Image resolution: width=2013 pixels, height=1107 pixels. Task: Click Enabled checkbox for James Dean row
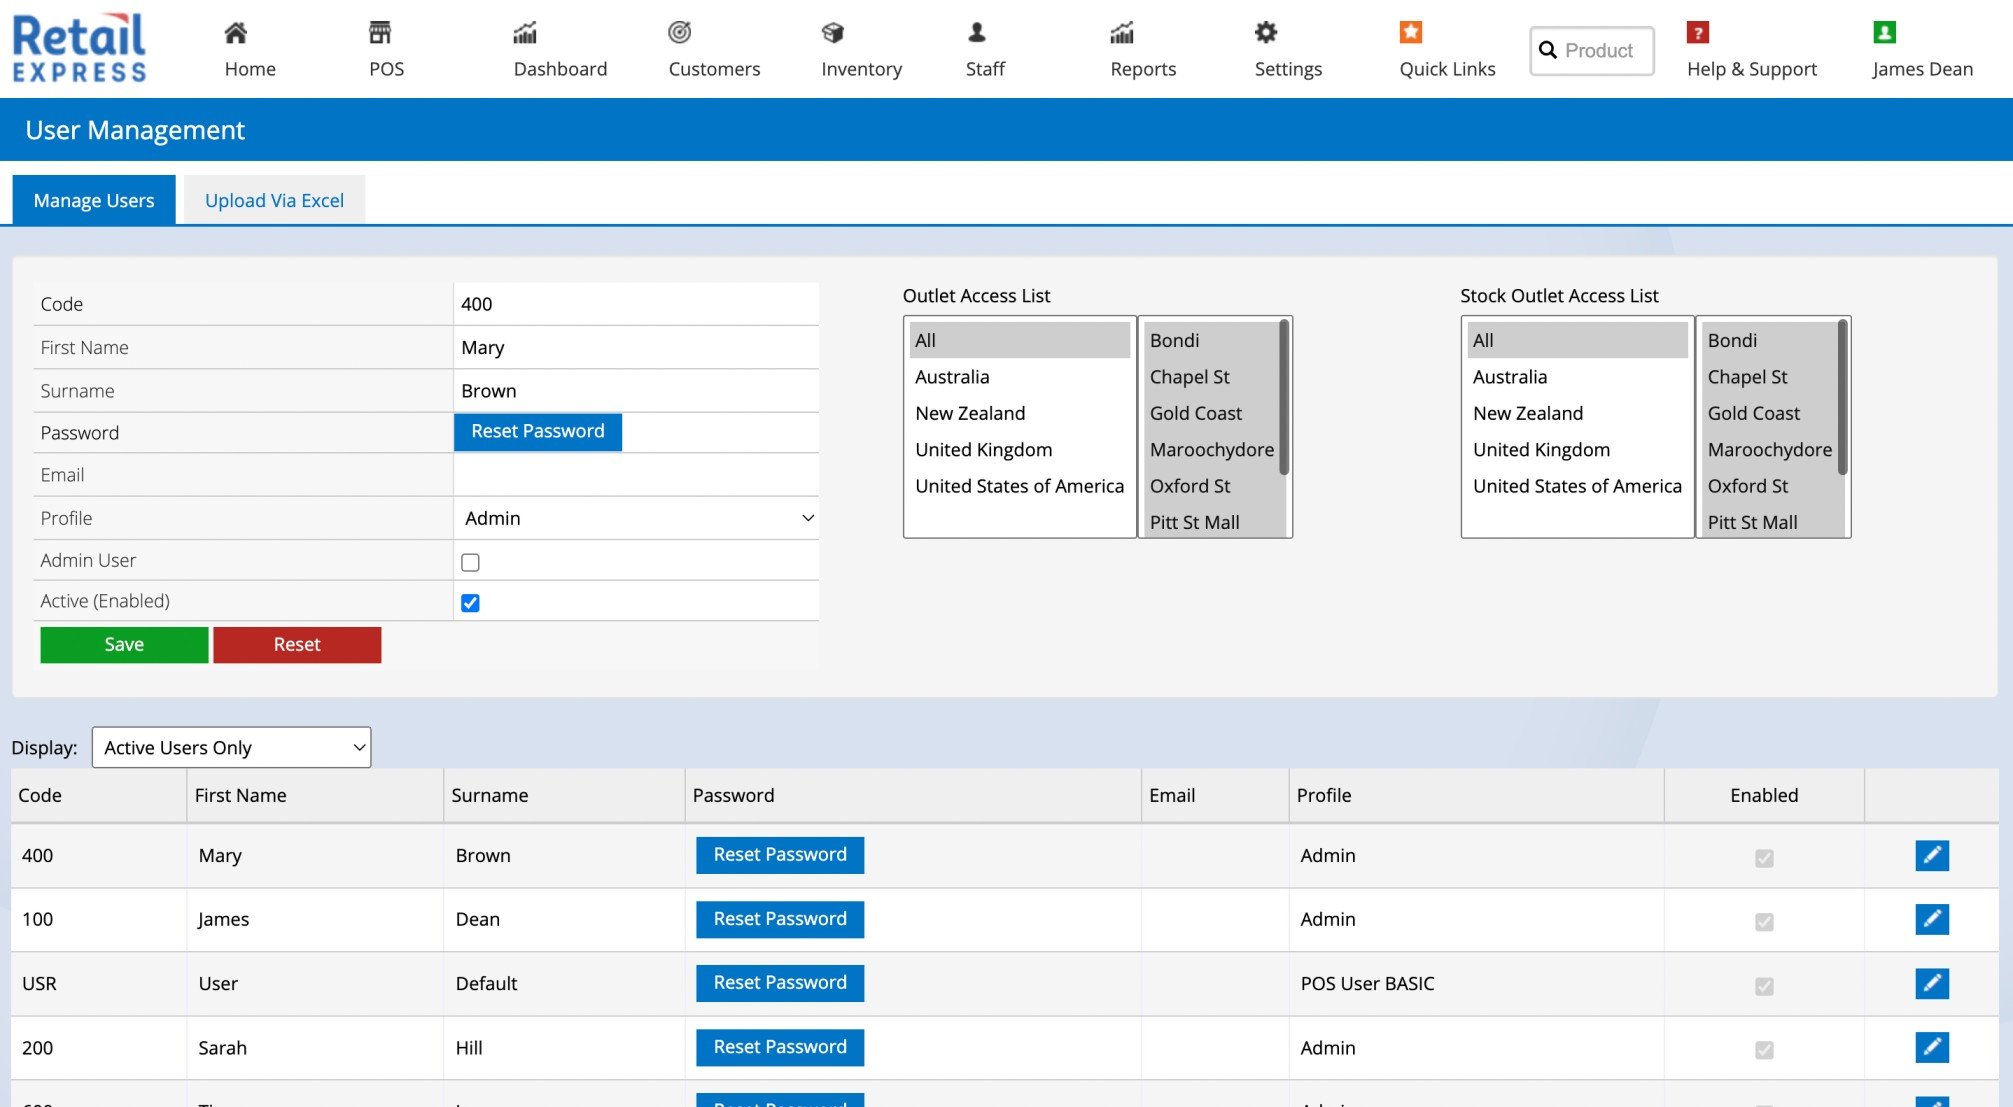(1764, 922)
